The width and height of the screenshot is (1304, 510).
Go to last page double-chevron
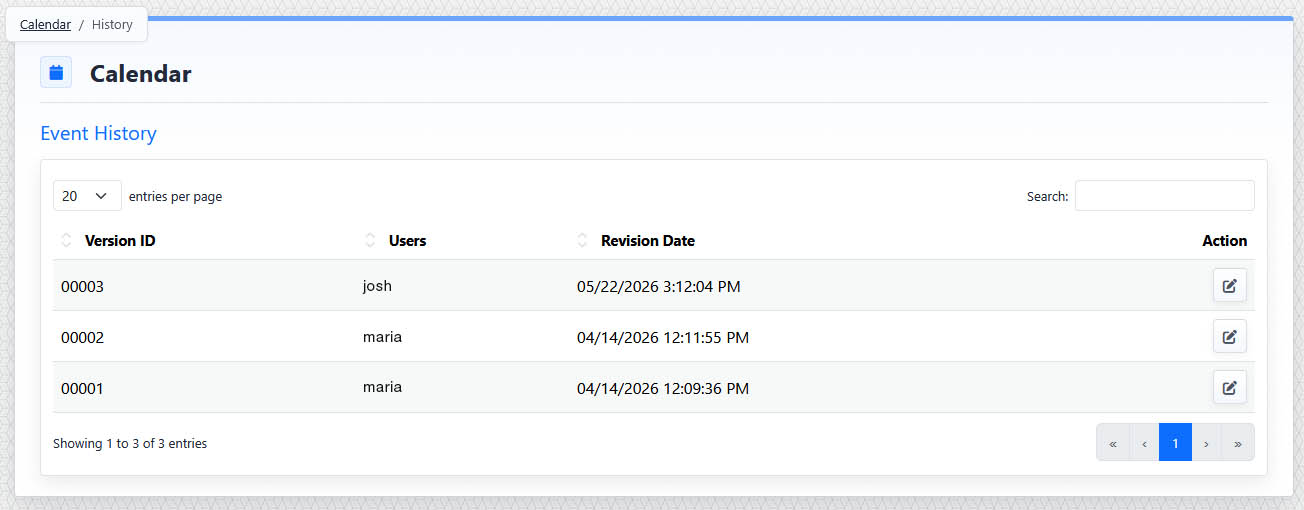pos(1238,442)
